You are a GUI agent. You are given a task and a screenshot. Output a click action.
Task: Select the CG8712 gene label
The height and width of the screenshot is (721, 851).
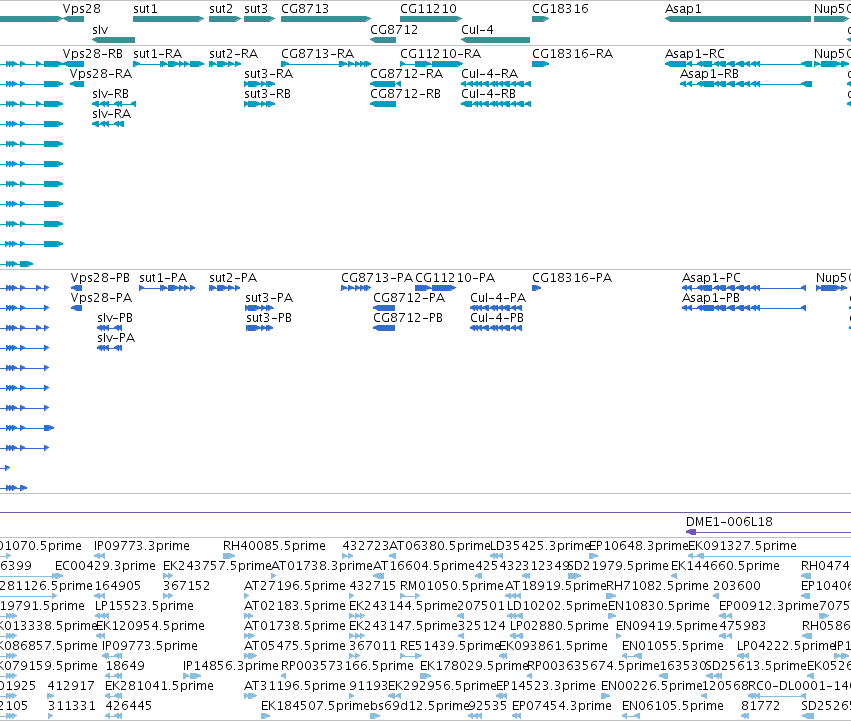click(394, 30)
